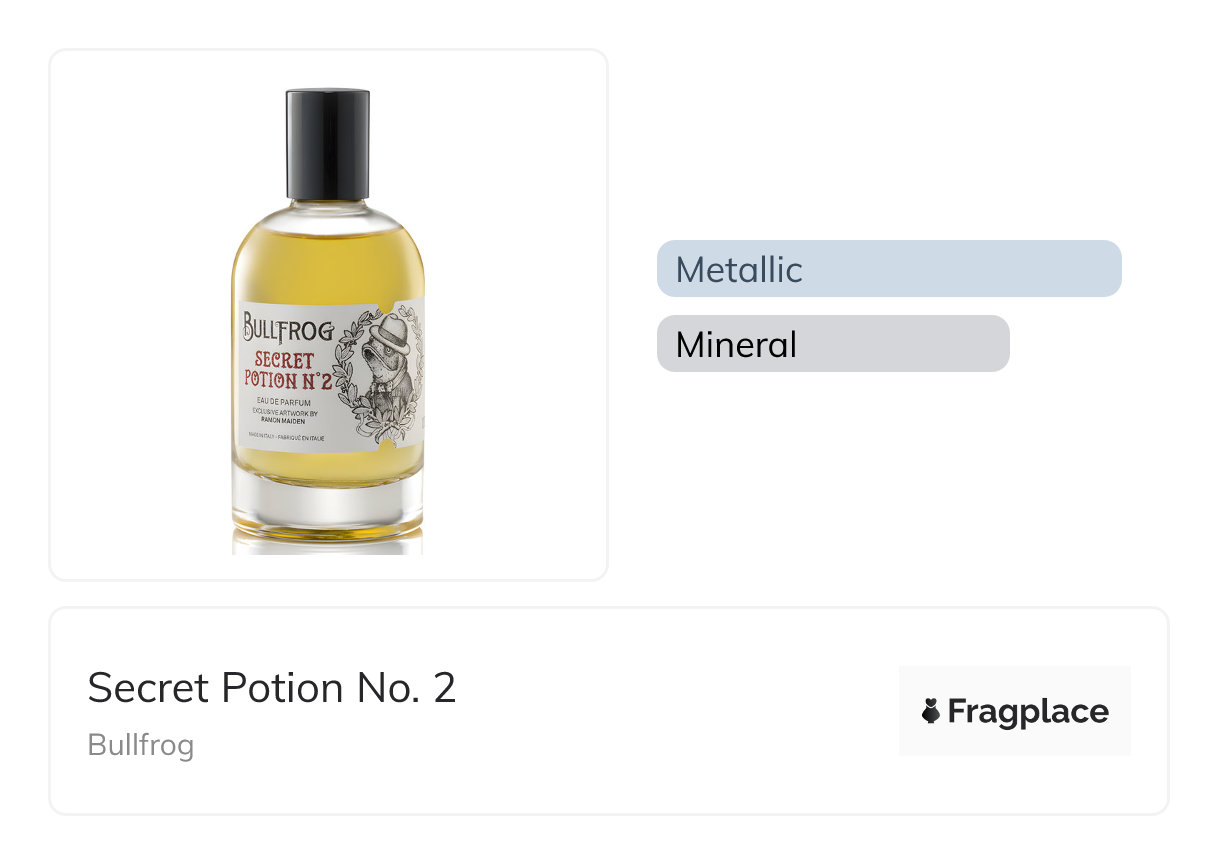Click the black cap of the bottle
This screenshot has width=1218, height=864.
(328, 144)
